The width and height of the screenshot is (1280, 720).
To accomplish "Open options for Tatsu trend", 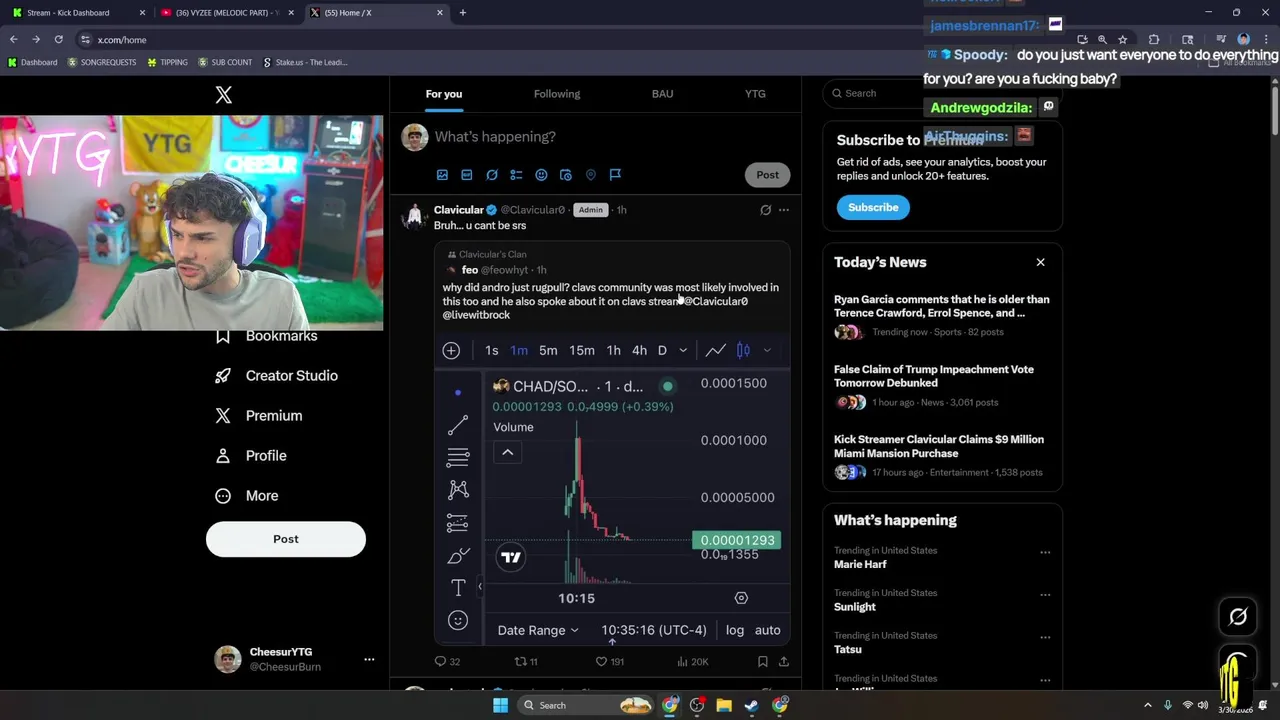I will 1045,637.
